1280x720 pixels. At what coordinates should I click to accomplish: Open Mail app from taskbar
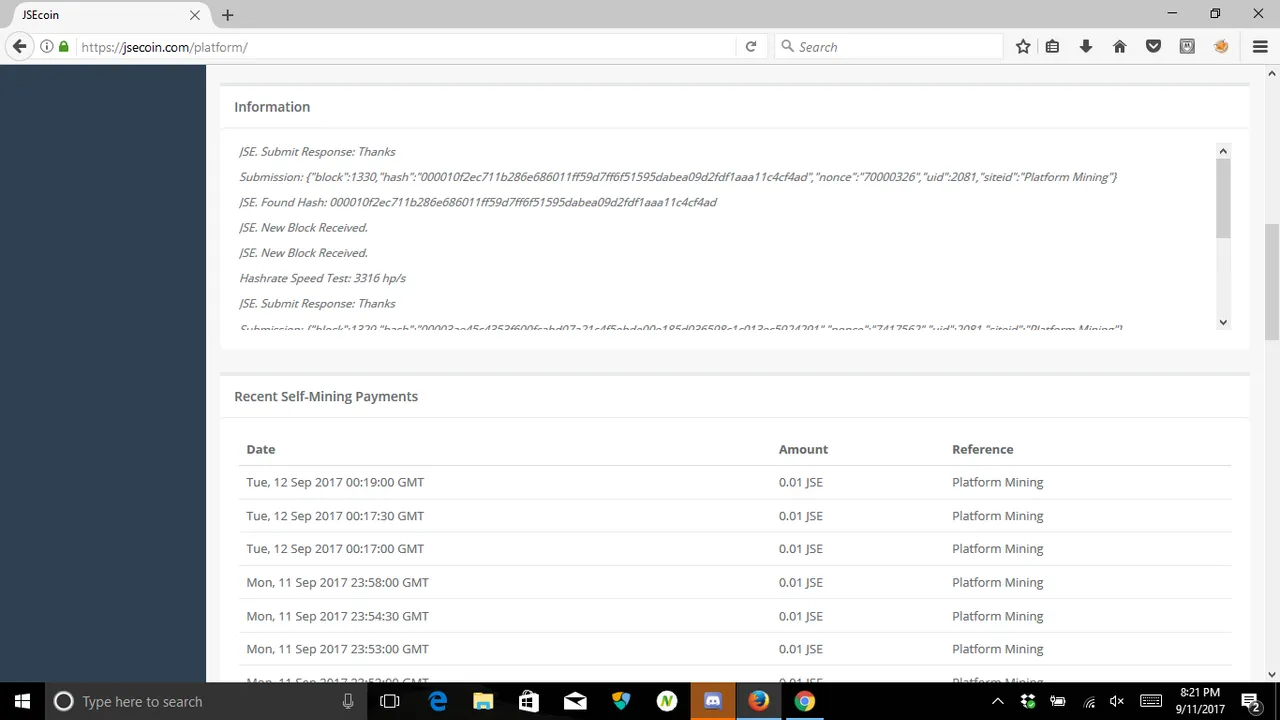tap(575, 701)
